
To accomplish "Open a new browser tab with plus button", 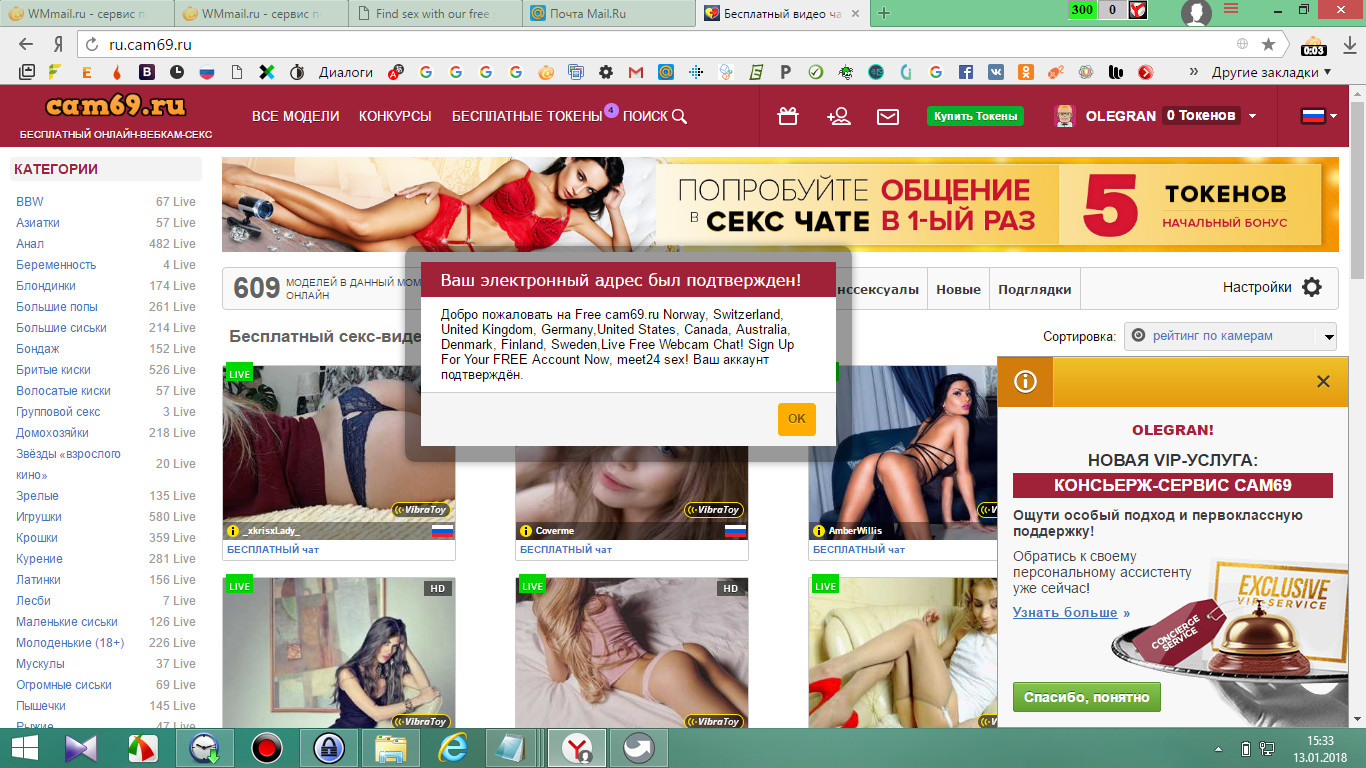I will (883, 13).
